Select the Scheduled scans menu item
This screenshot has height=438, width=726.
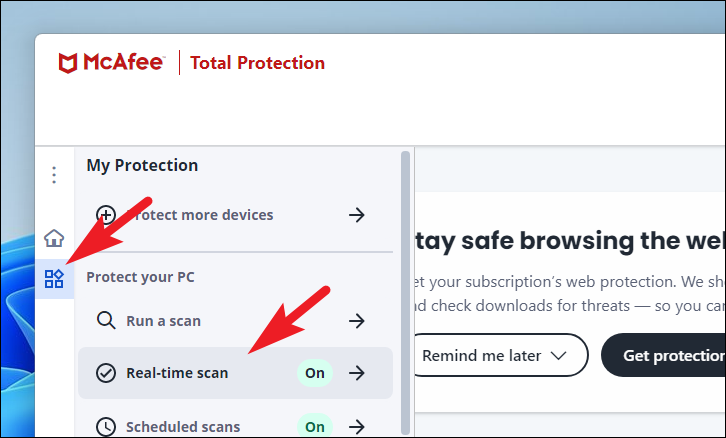pyautogui.click(x=235, y=424)
